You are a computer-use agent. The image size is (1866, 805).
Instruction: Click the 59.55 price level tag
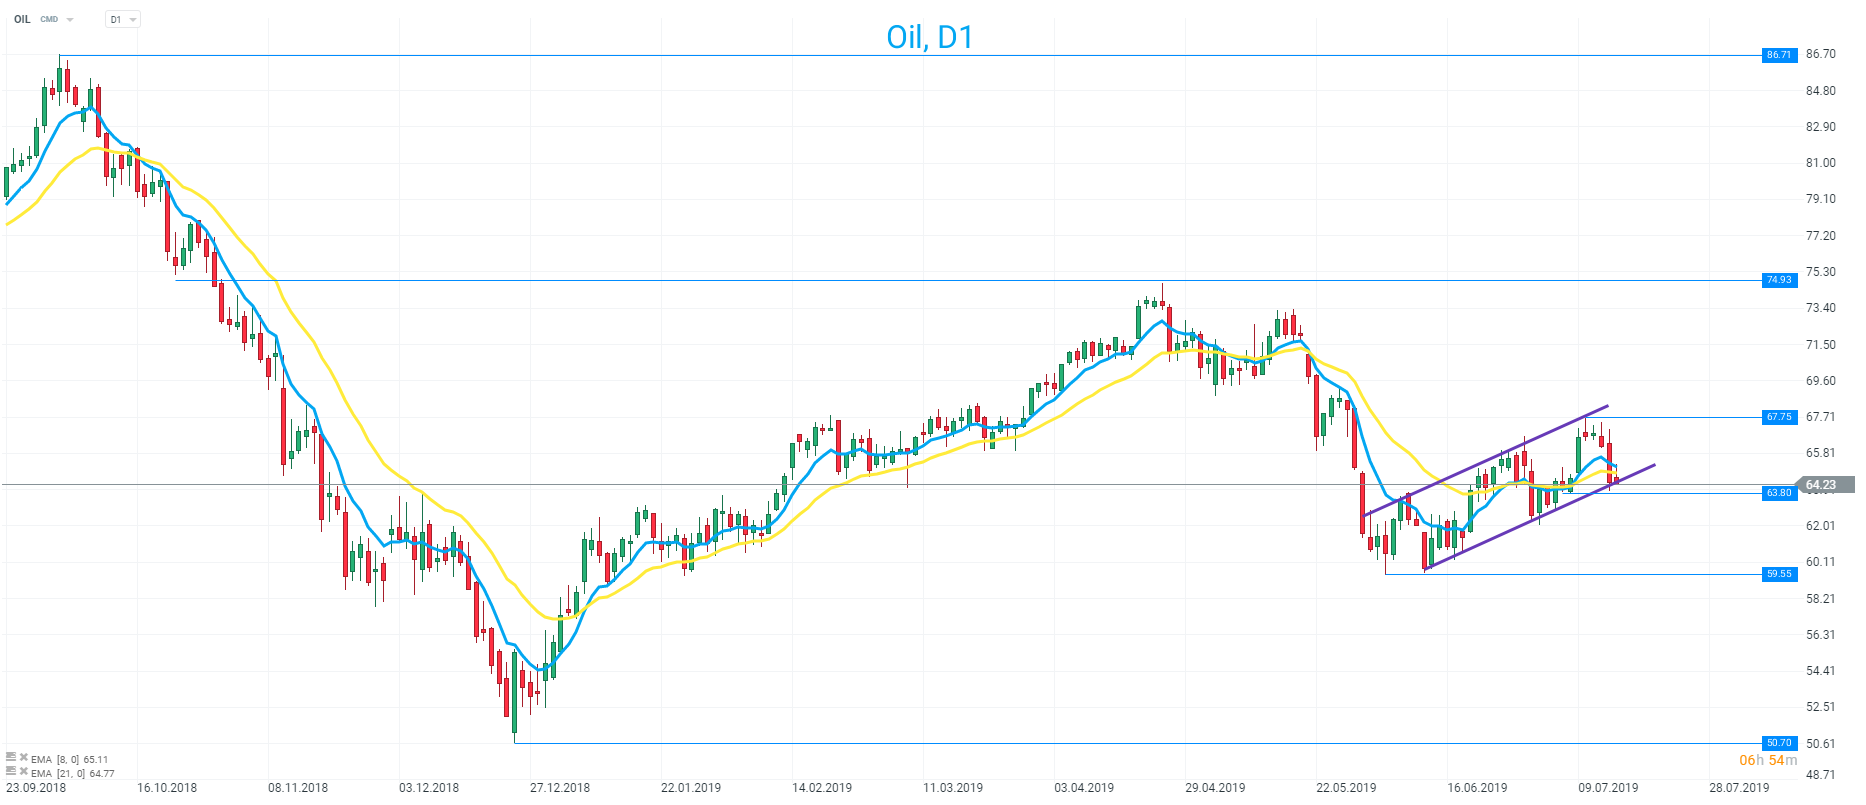tap(1778, 574)
